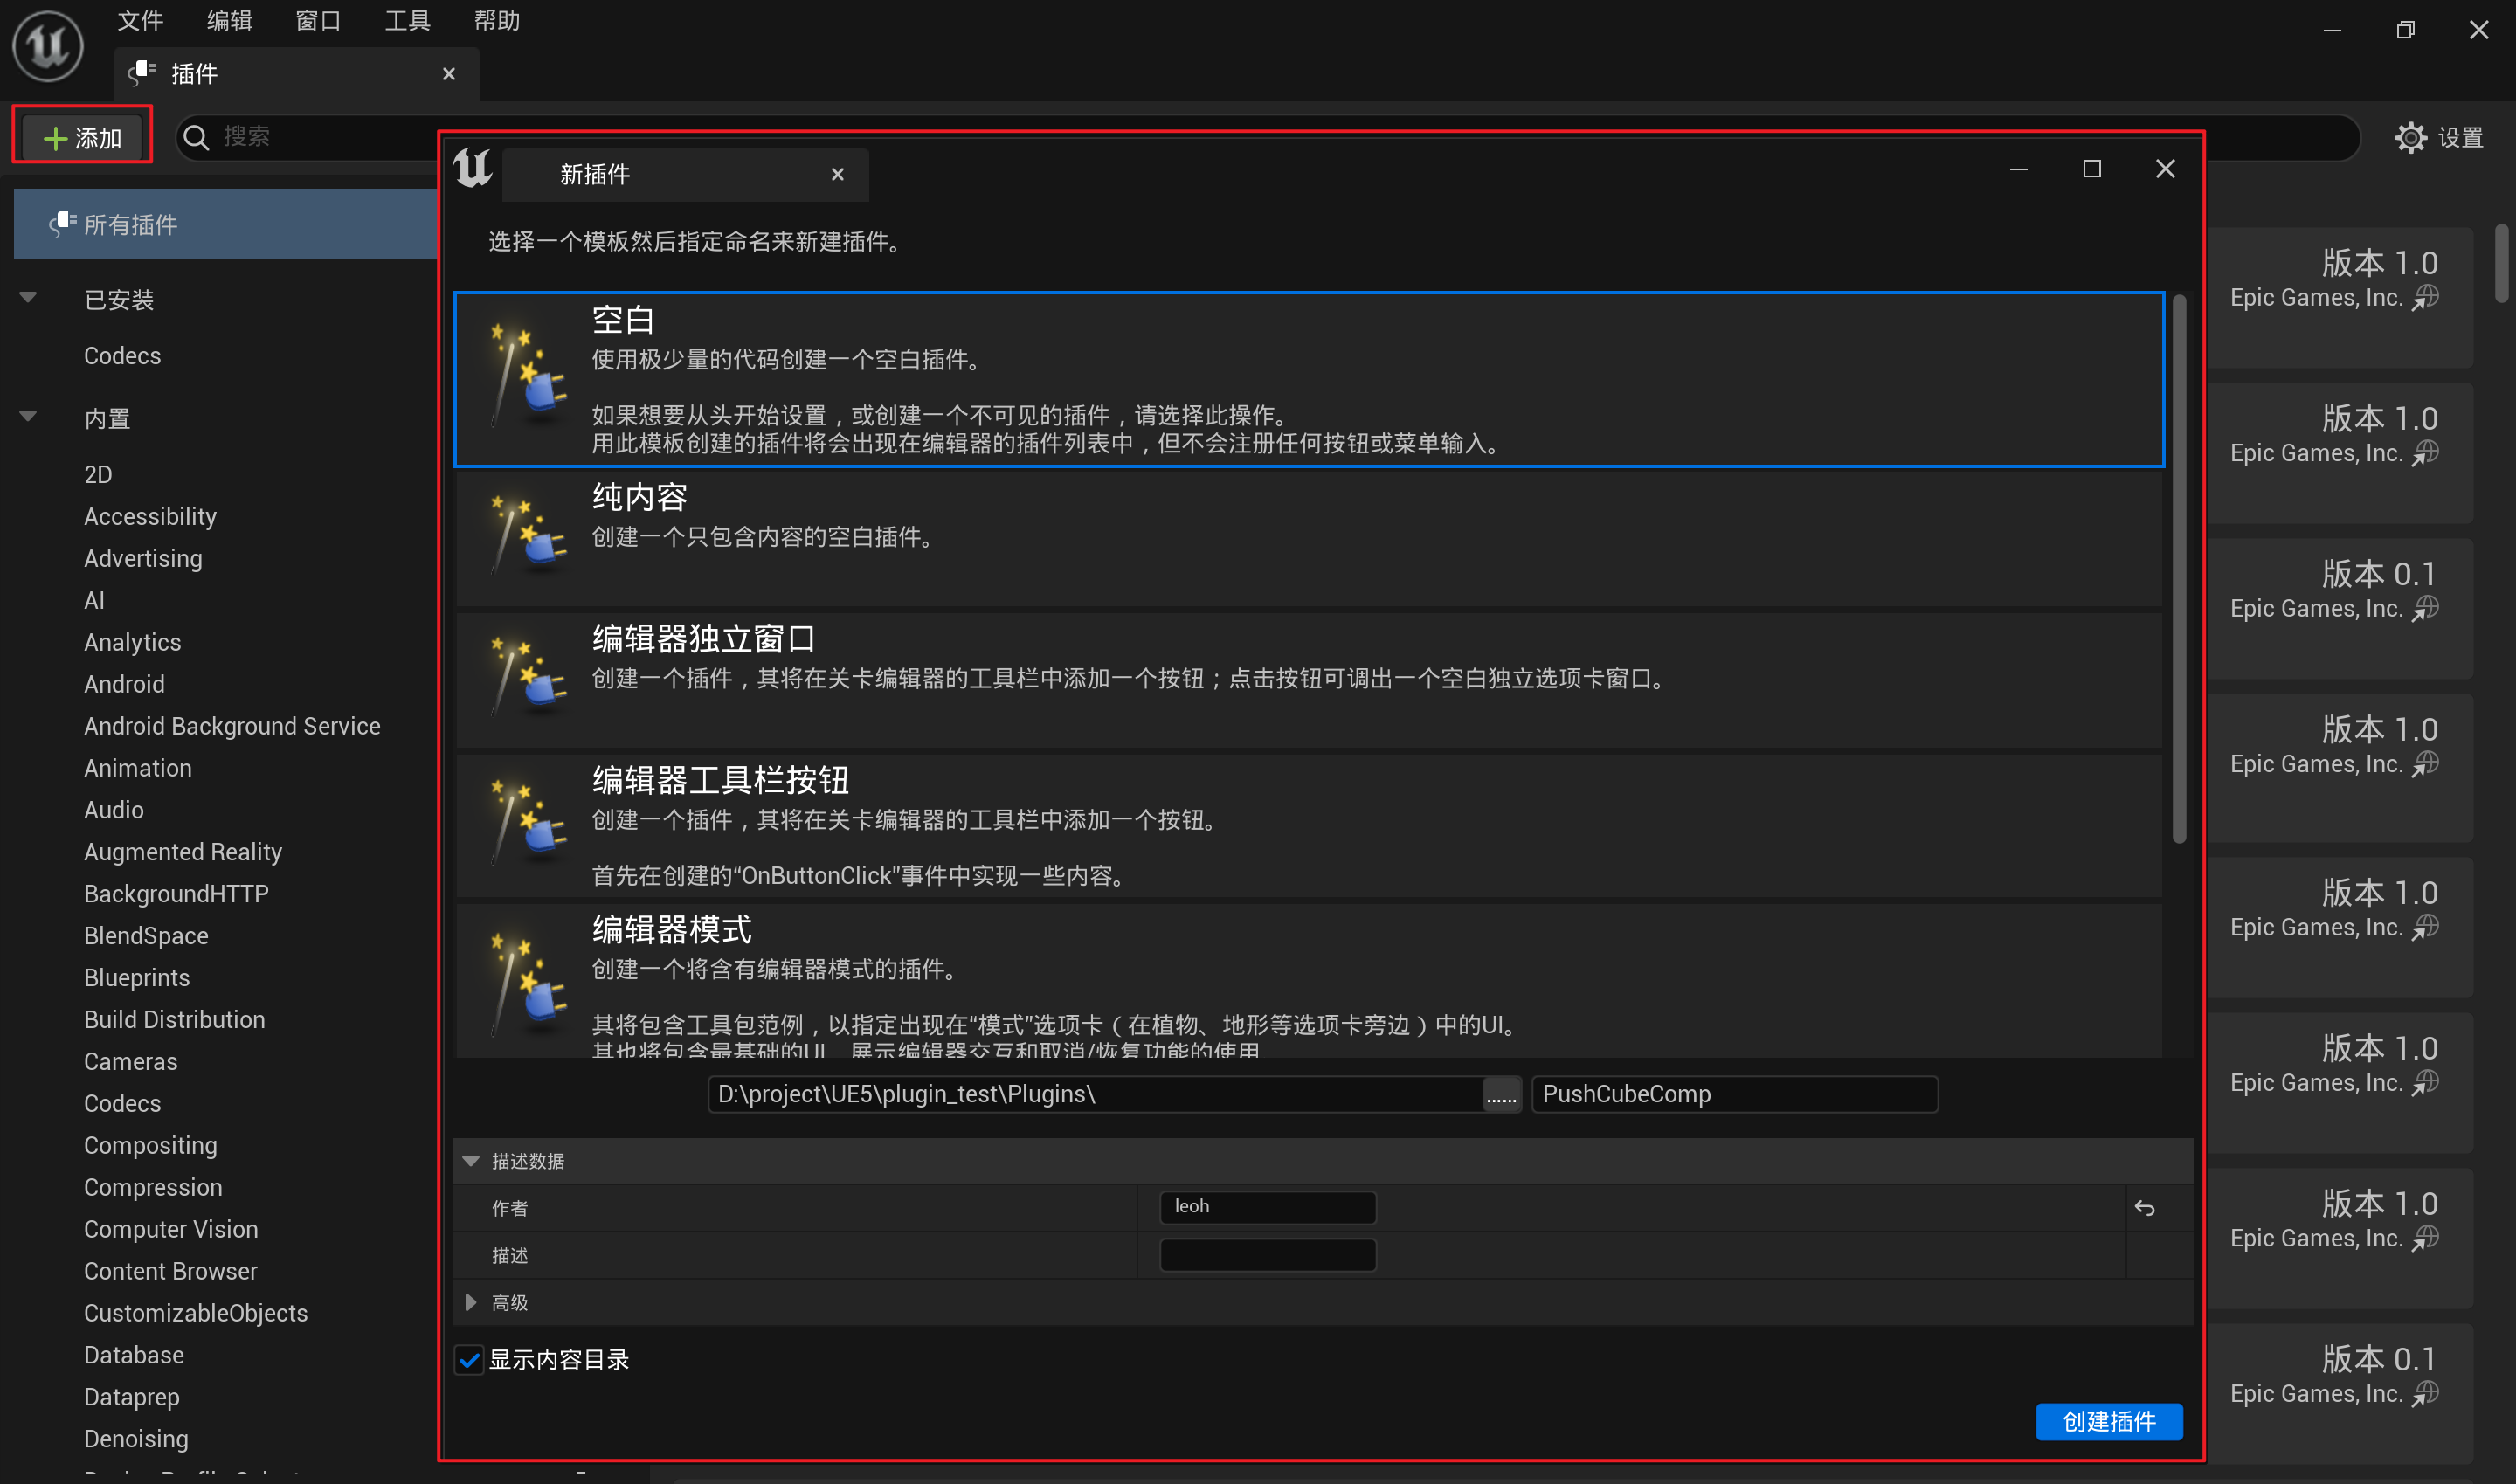Click the browse folder ellipsis button
Viewport: 2516px width, 1484px height.
(x=1501, y=1095)
